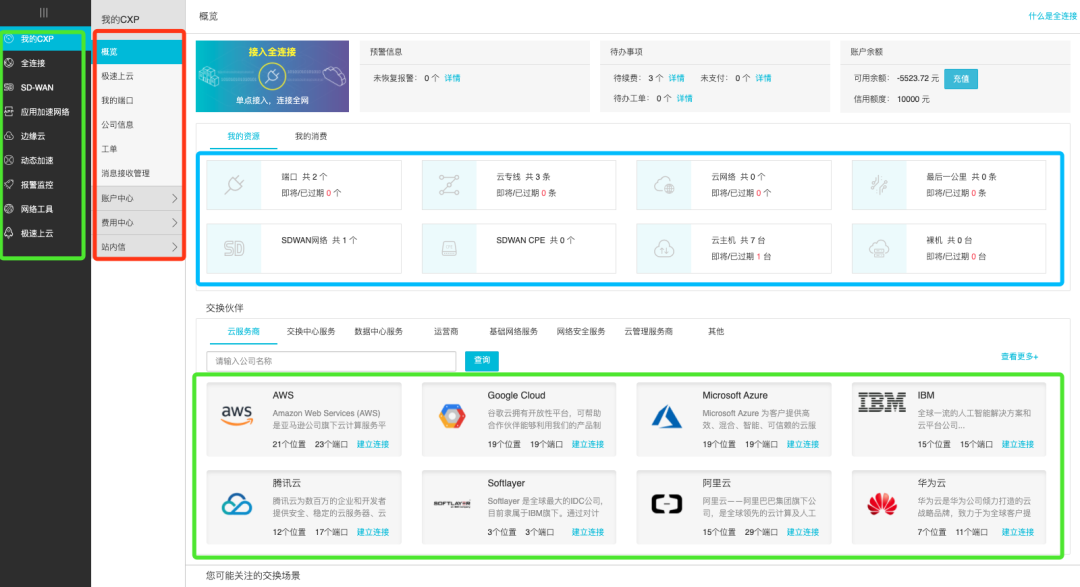The image size is (1080, 587).
Task: Collapse sidebar using the top hamburger icon
Action: tap(44, 12)
